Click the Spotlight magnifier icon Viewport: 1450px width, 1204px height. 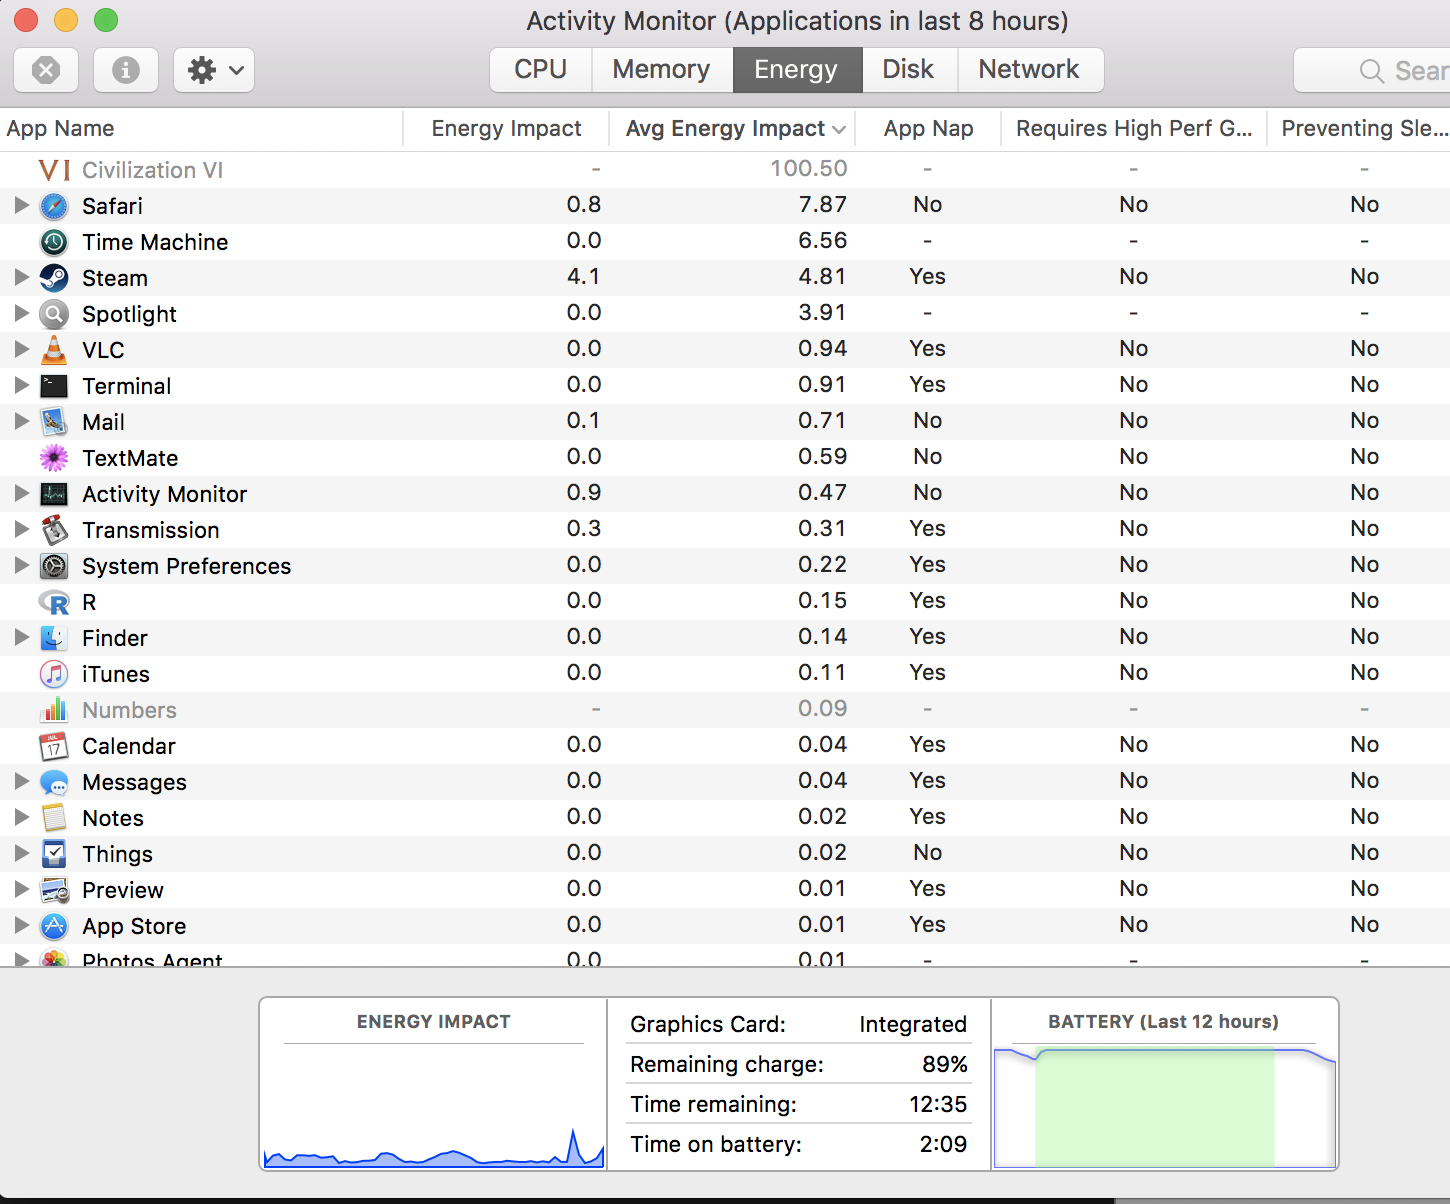pos(54,314)
